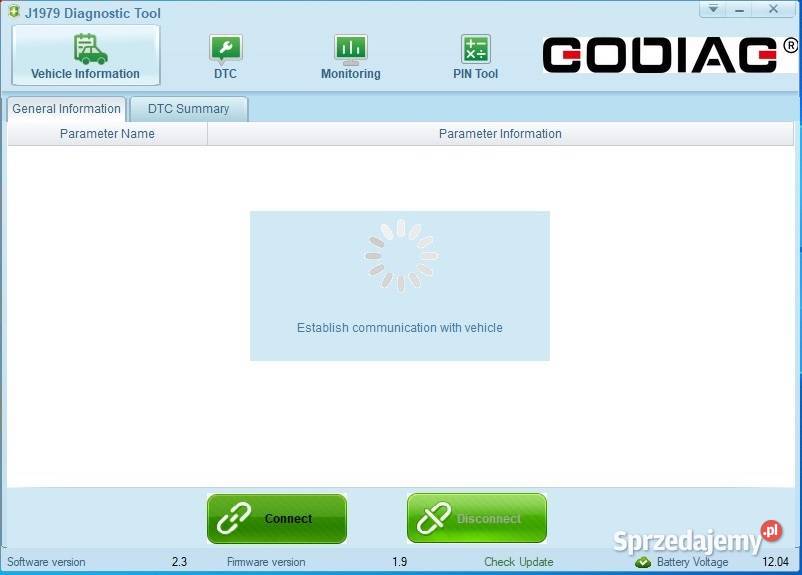Click the 'Battery Voltage' status label

pyautogui.click(x=692, y=562)
